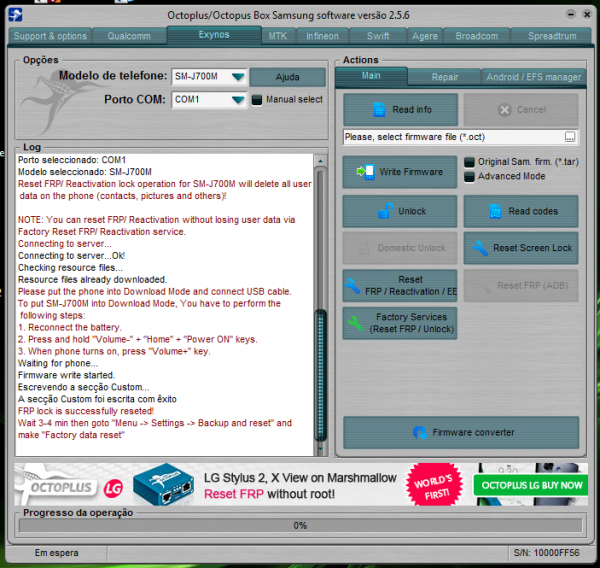Open the Infineon tab
Screen dimensions: 600x568
[322, 36]
